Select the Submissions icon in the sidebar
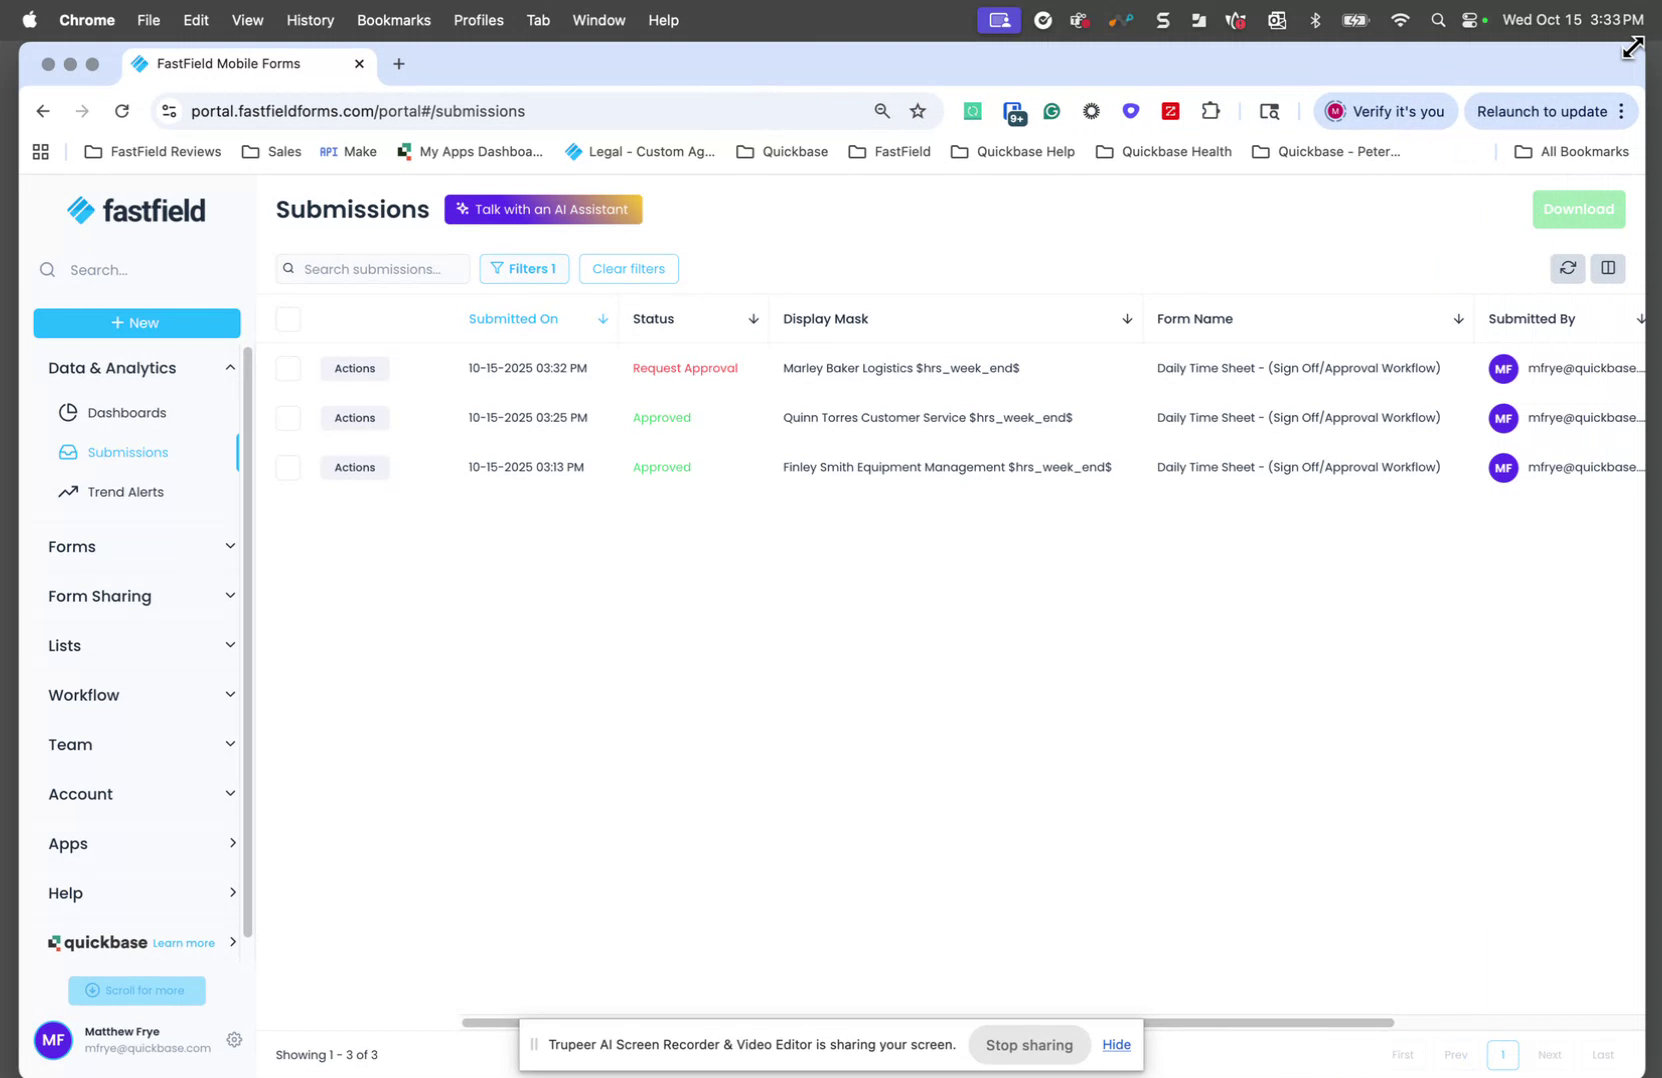The width and height of the screenshot is (1662, 1078). [66, 452]
